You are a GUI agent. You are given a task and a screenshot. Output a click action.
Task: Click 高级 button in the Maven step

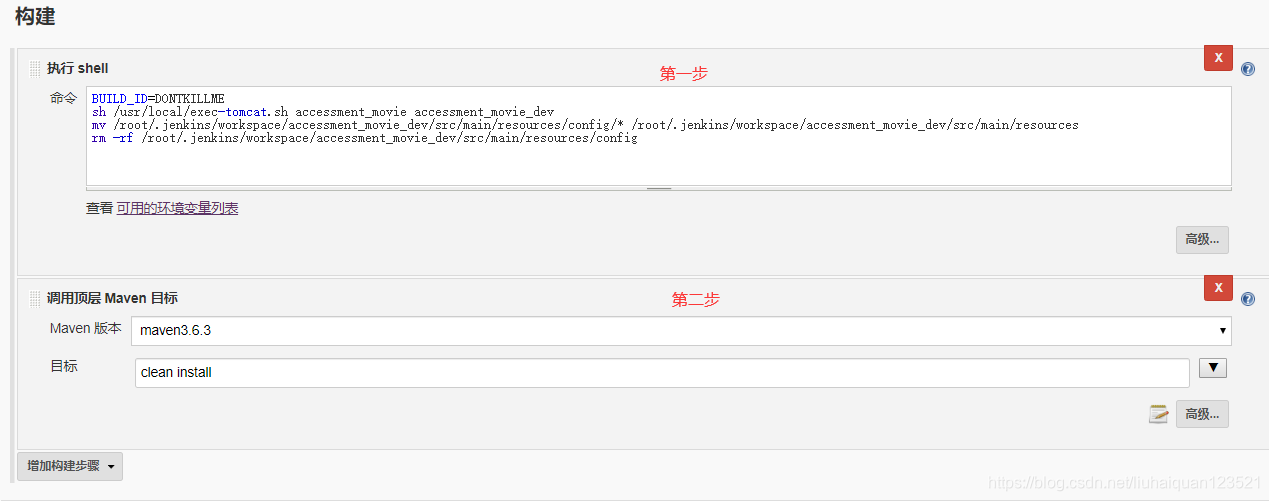click(1202, 414)
